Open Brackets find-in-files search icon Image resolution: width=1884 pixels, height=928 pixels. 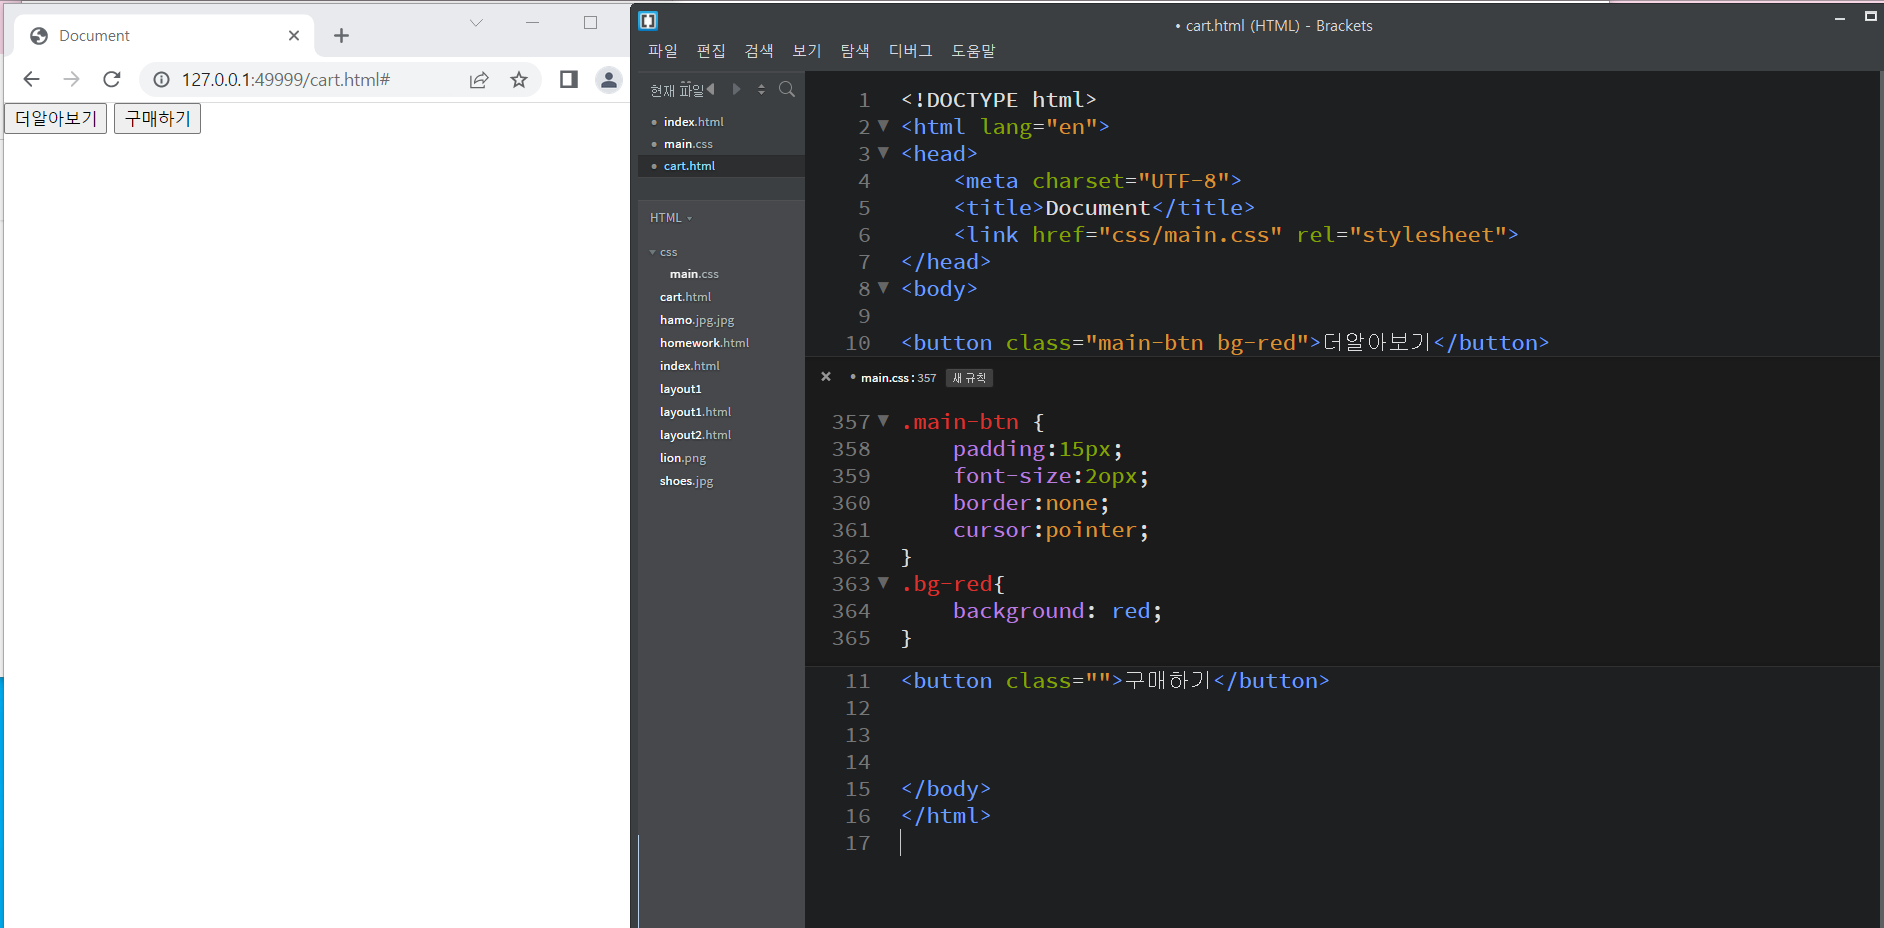[x=787, y=89]
